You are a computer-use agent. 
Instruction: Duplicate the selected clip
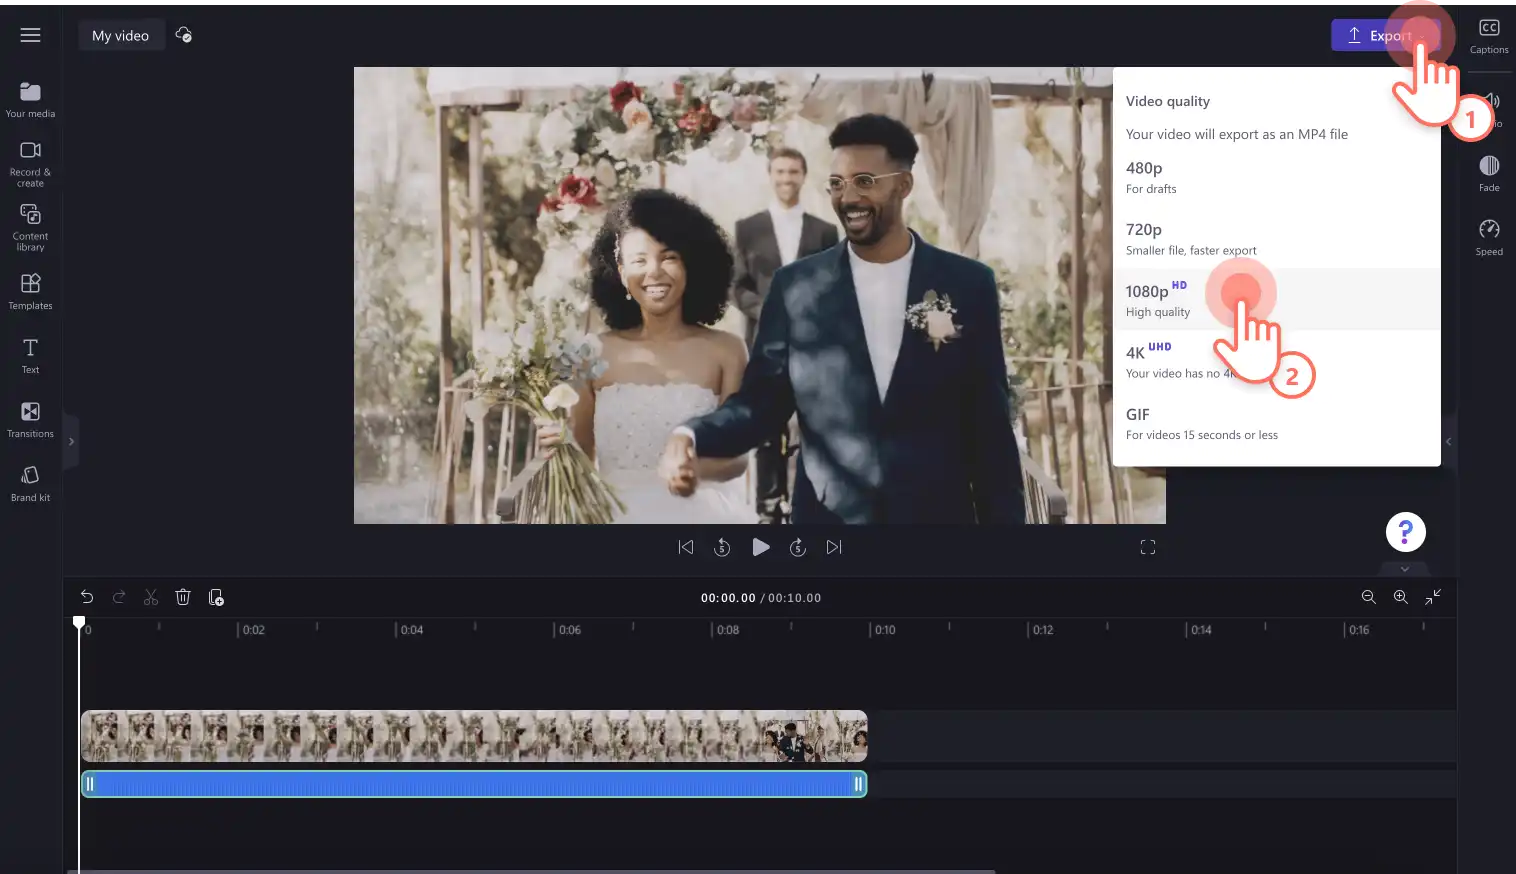point(215,597)
